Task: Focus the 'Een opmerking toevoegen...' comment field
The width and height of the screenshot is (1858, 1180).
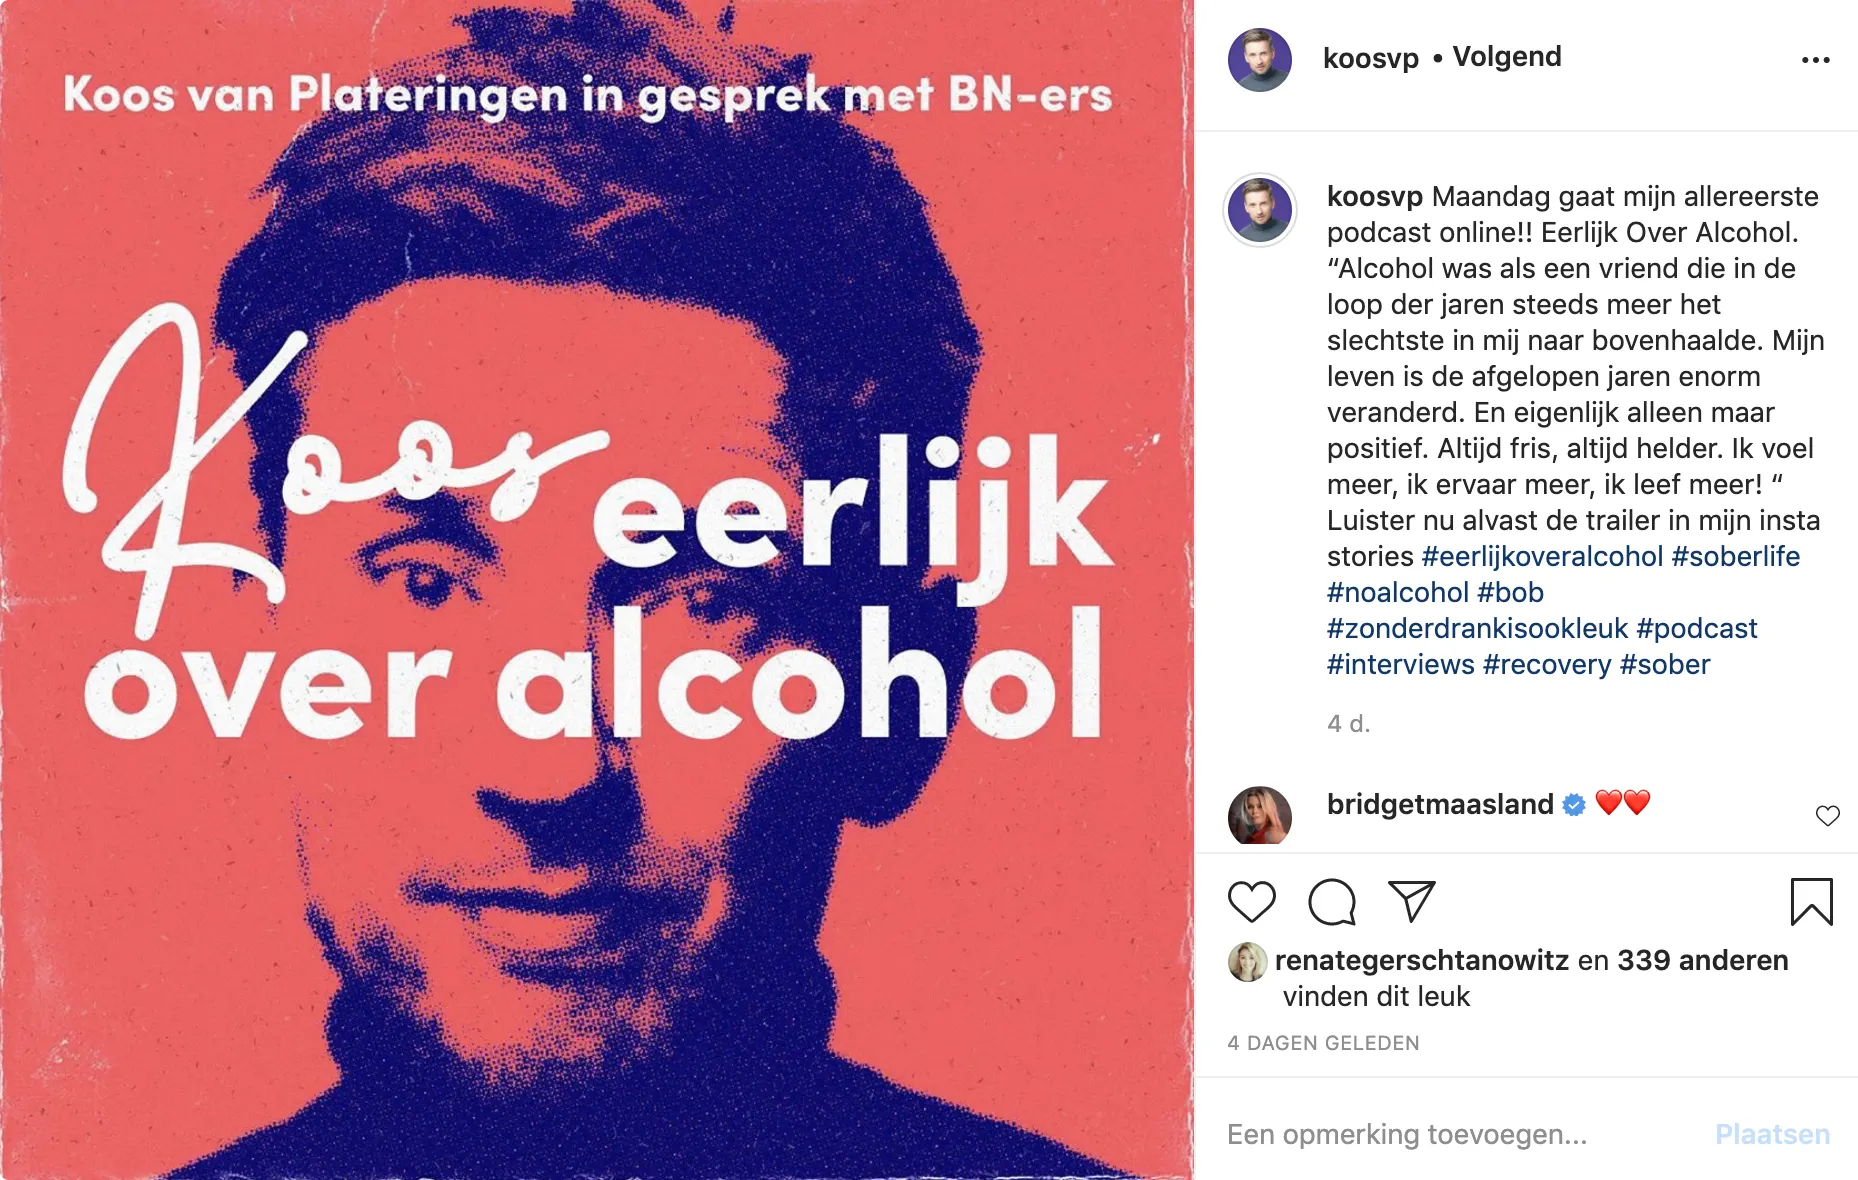Action: [x=1460, y=1134]
